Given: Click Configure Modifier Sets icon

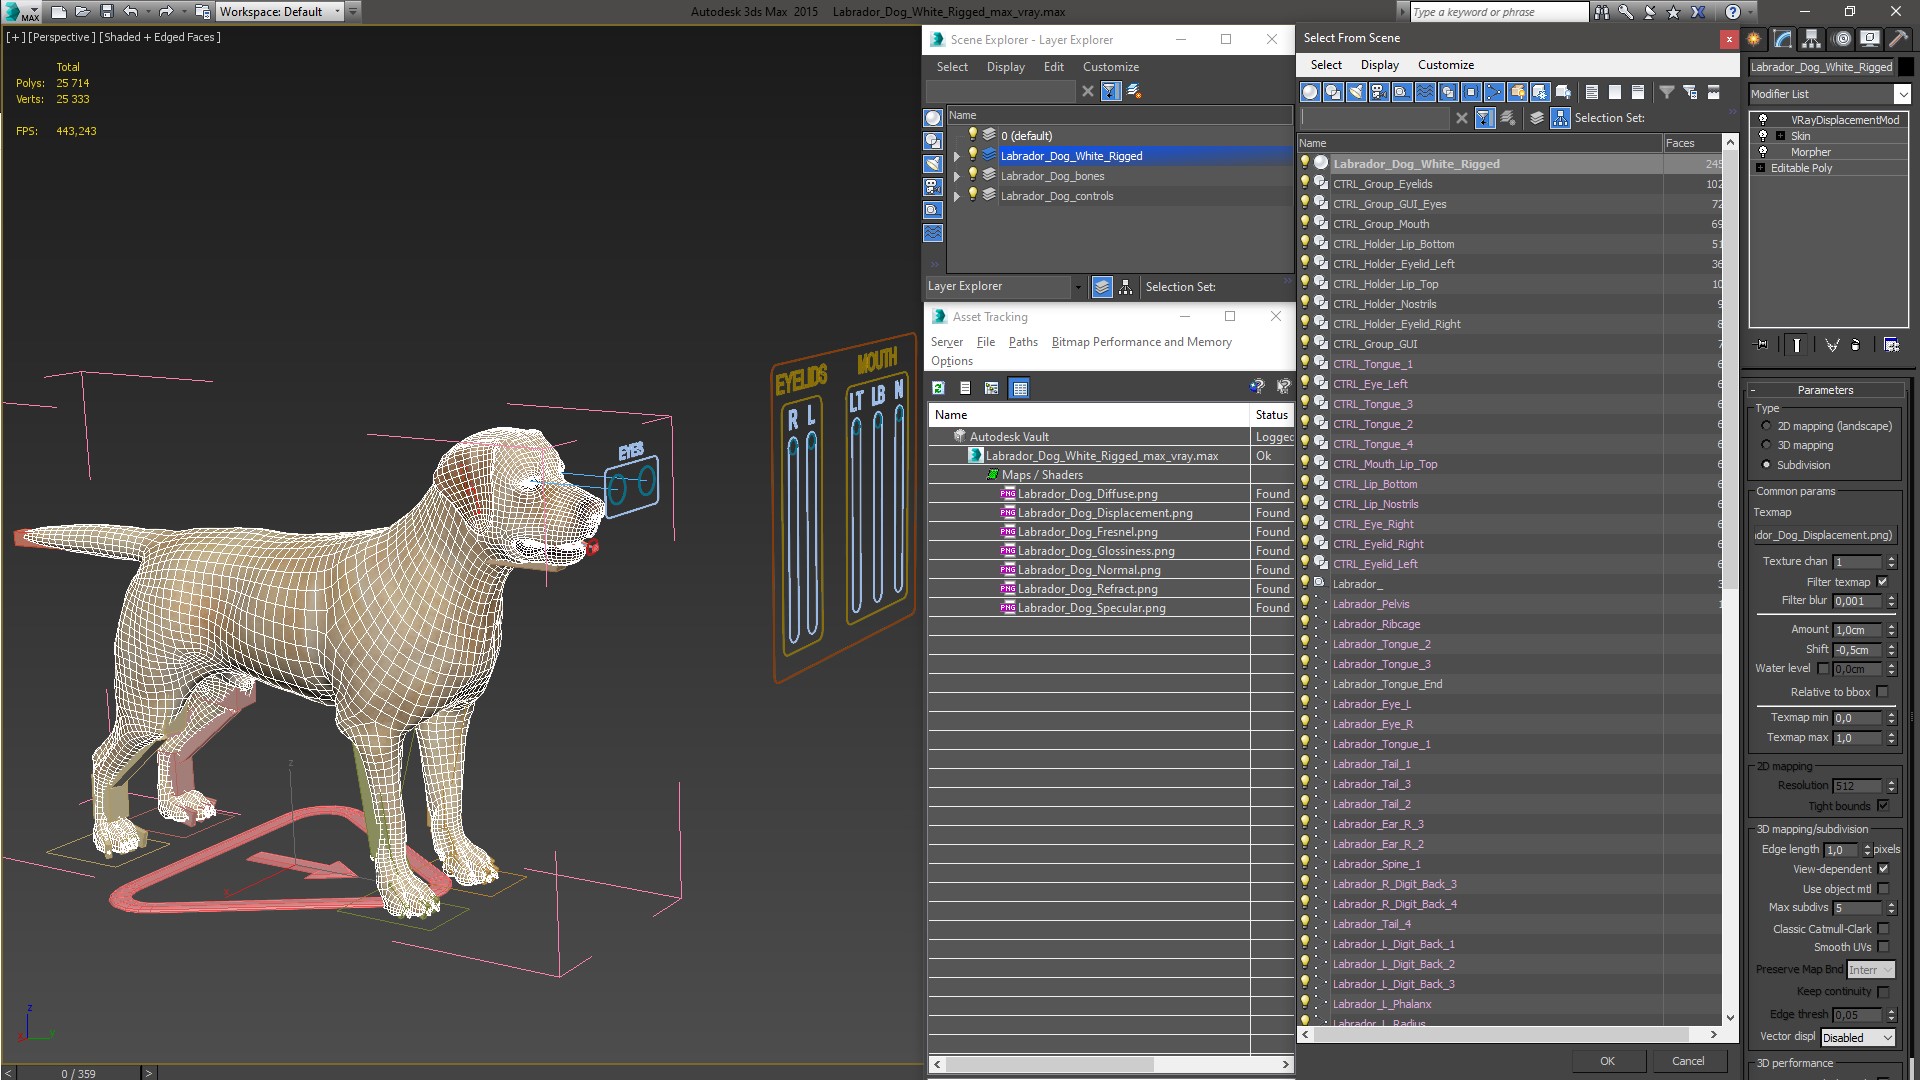Looking at the screenshot, I should (1892, 345).
